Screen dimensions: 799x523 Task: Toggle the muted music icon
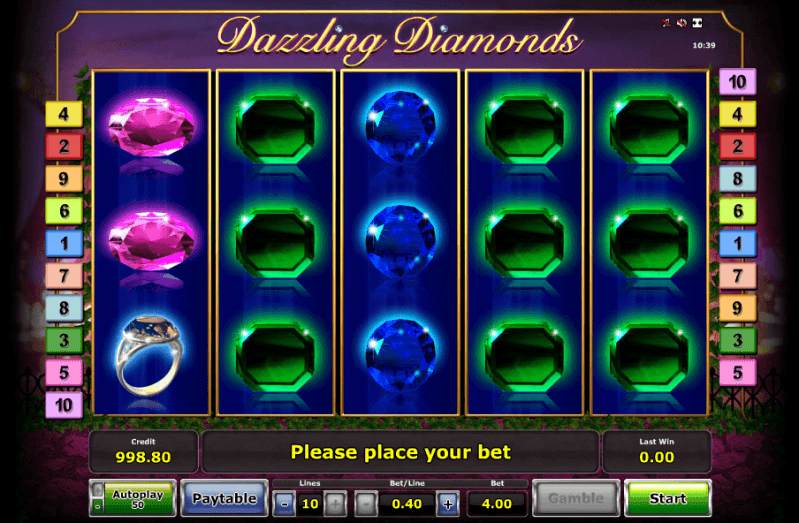coord(666,22)
